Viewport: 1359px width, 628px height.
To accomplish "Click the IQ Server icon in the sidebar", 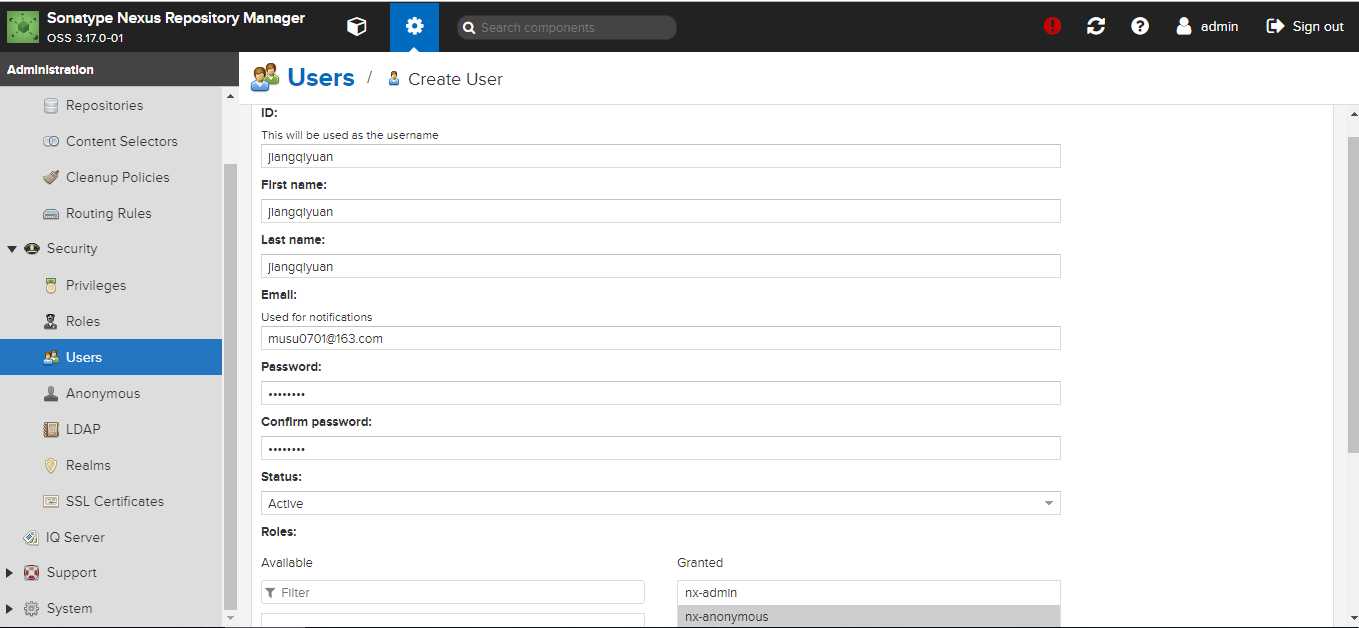I will [x=32, y=538].
